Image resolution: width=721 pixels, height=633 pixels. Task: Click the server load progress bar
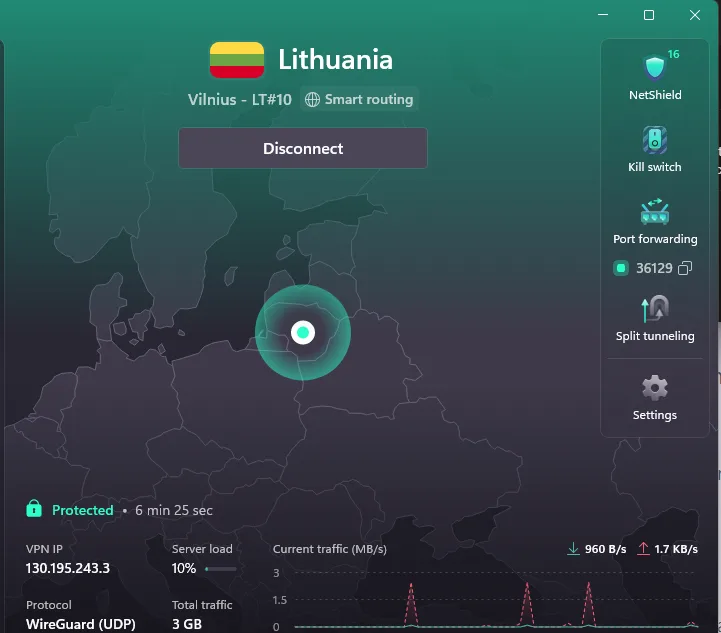pyautogui.click(x=221, y=569)
